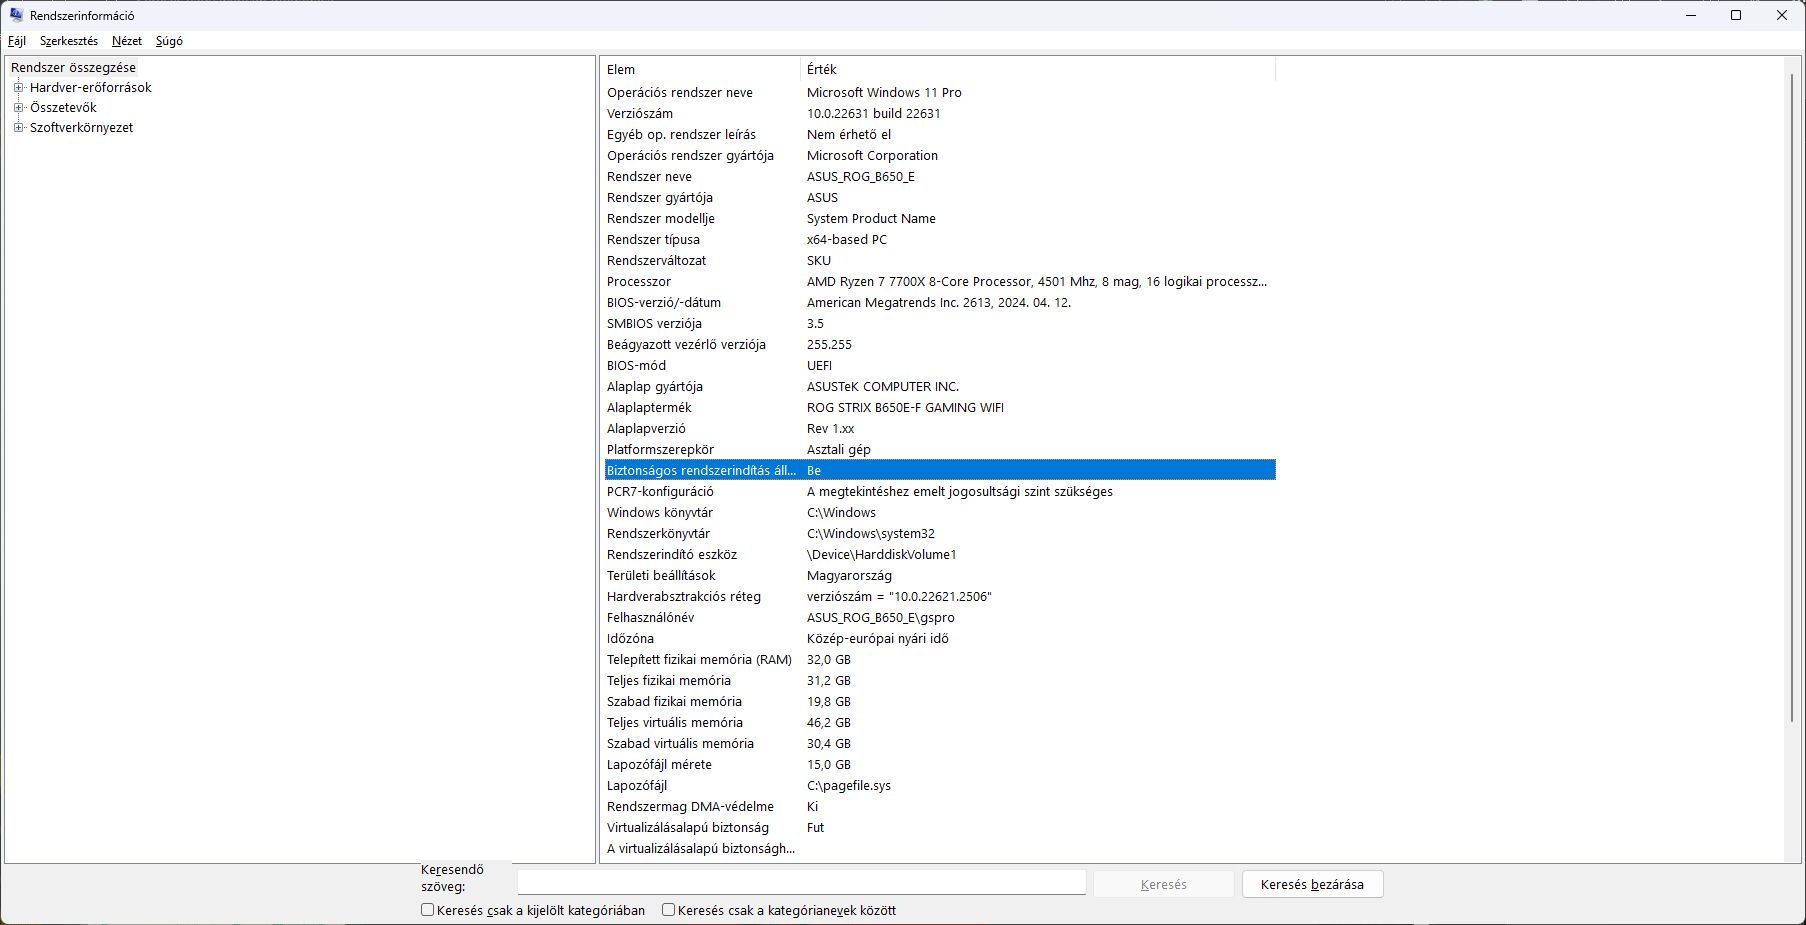Viewport: 1806px width, 925px height.
Task: Click the Rendszerinformáció app icon in title bar
Action: tap(16, 15)
